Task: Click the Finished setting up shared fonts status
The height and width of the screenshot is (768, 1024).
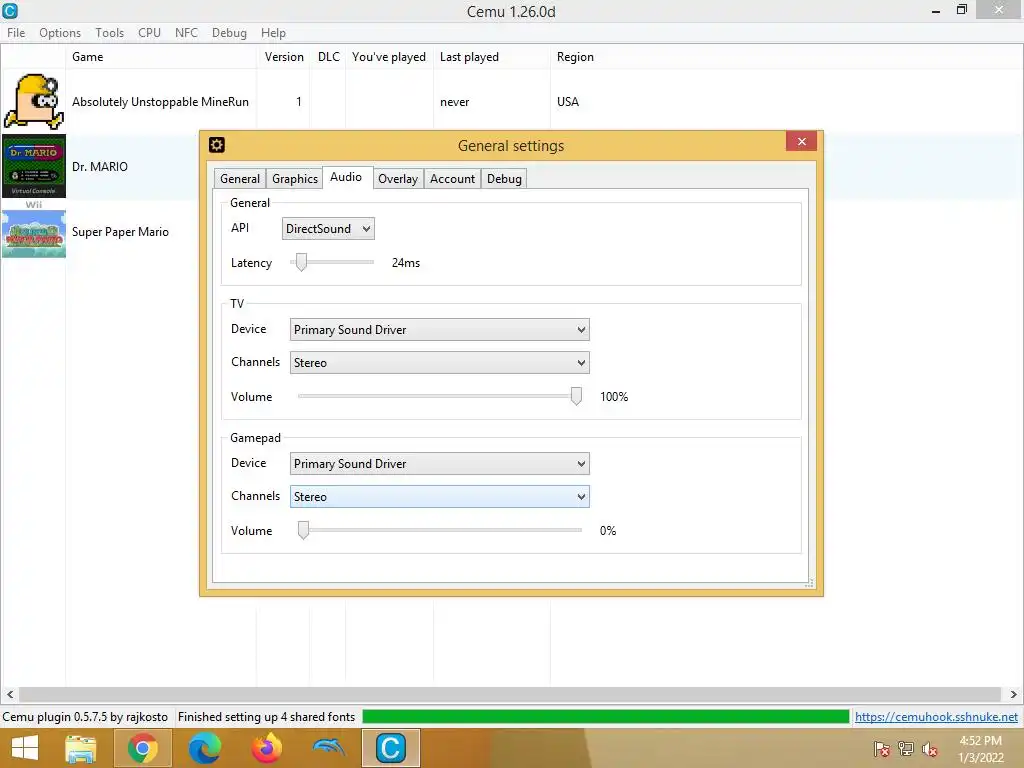Action: pos(266,717)
